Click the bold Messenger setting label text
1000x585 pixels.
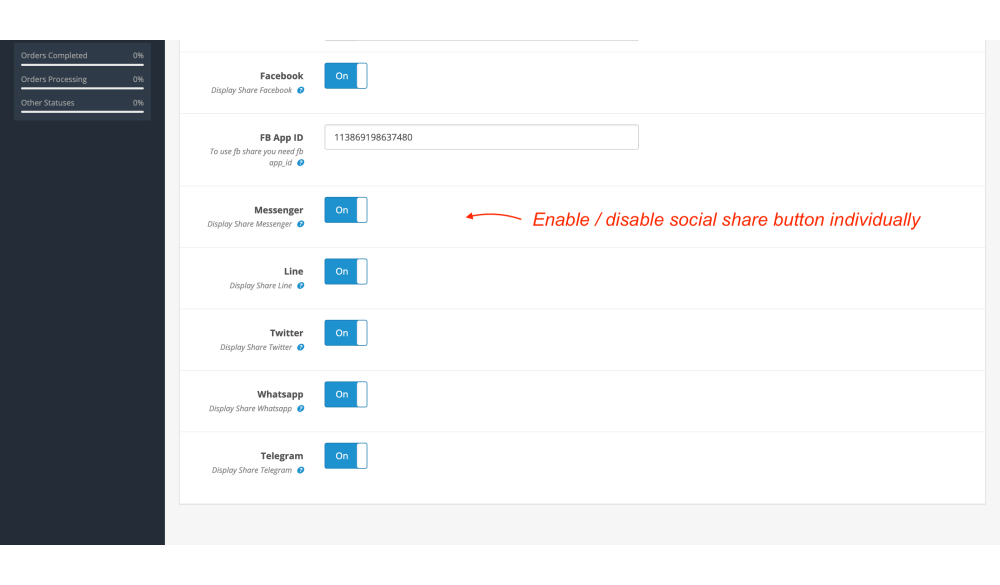tap(278, 210)
